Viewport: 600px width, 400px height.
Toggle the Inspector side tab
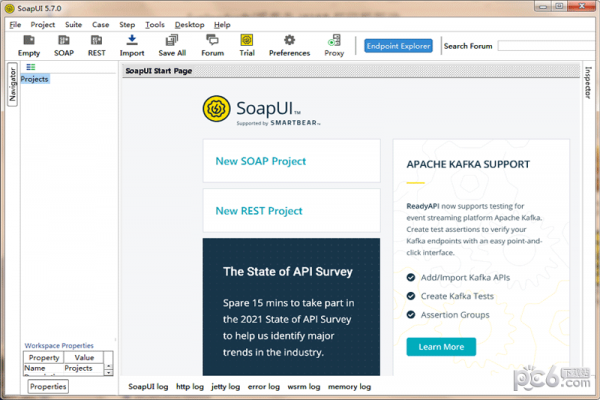[588, 82]
